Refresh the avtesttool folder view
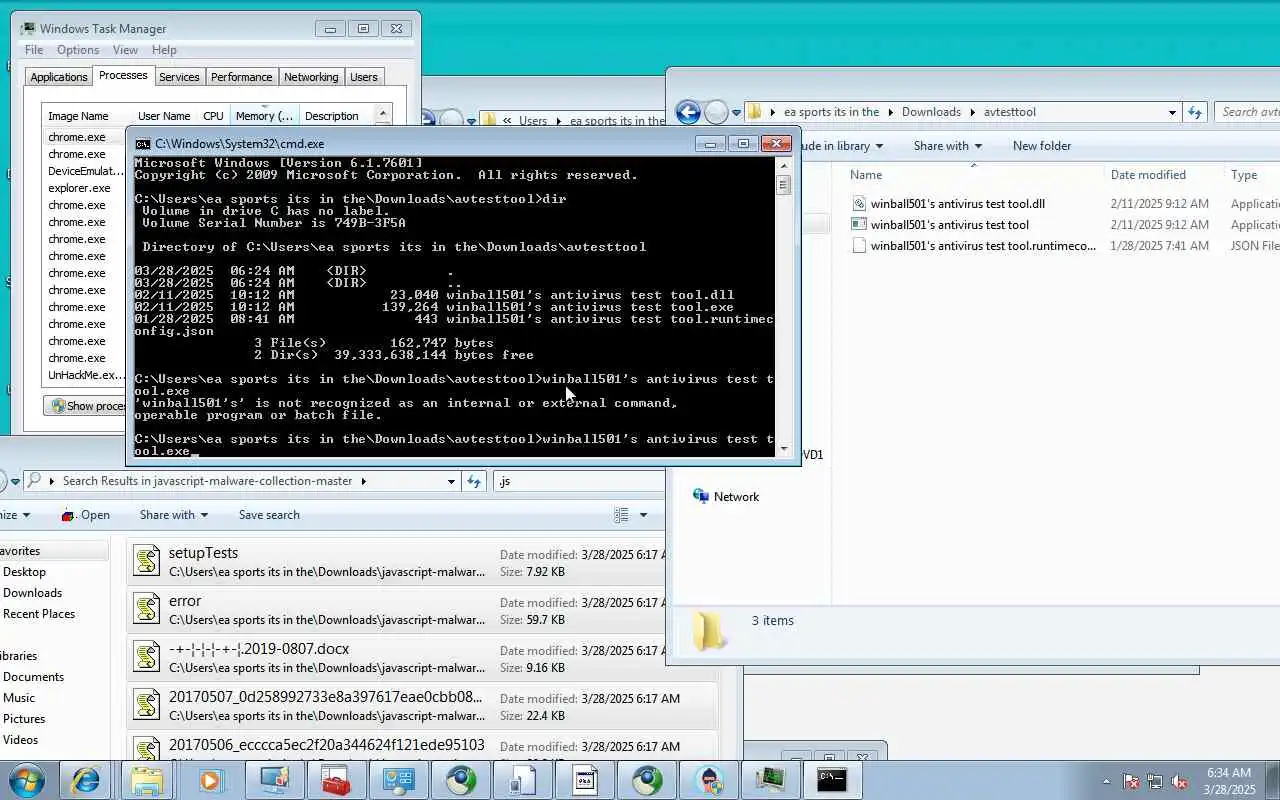 coord(1194,112)
